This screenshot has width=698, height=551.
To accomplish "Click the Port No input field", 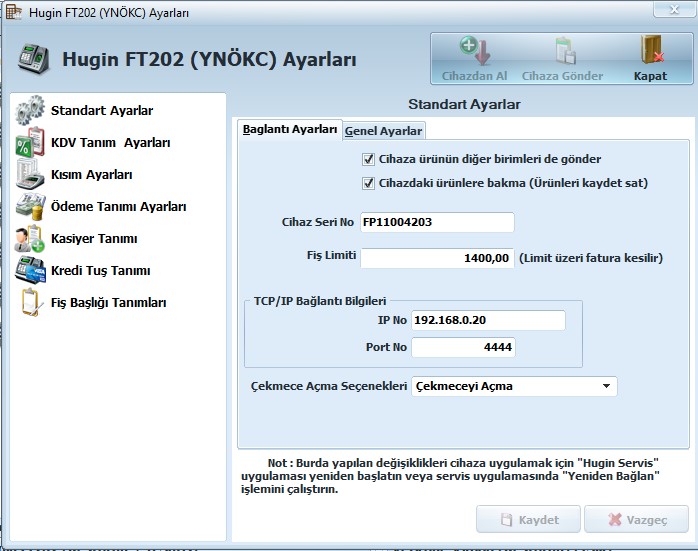I will [463, 347].
